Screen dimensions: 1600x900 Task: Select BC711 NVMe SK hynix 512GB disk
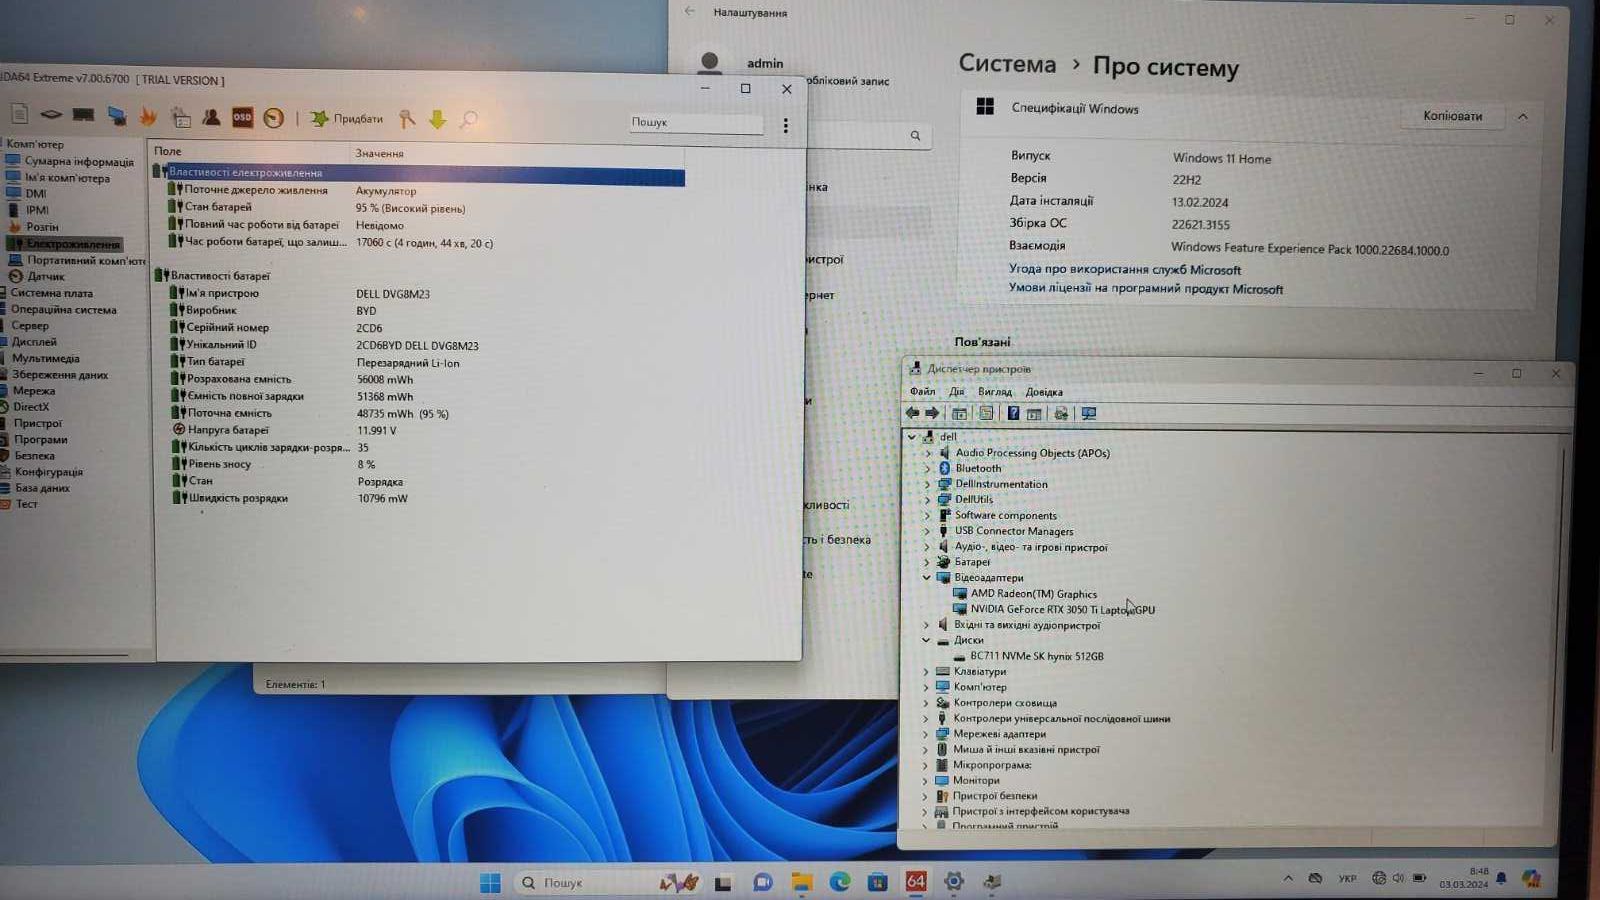click(1036, 656)
